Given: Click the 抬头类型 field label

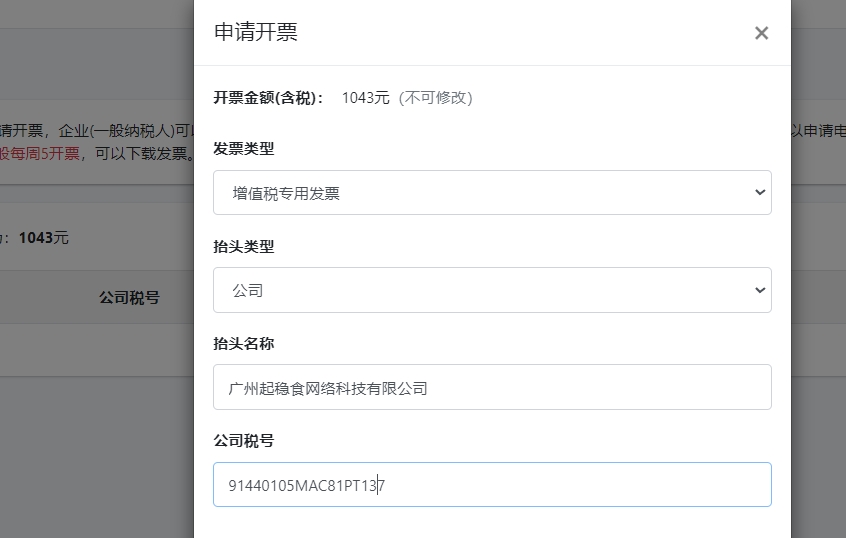Looking at the screenshot, I should (x=243, y=246).
